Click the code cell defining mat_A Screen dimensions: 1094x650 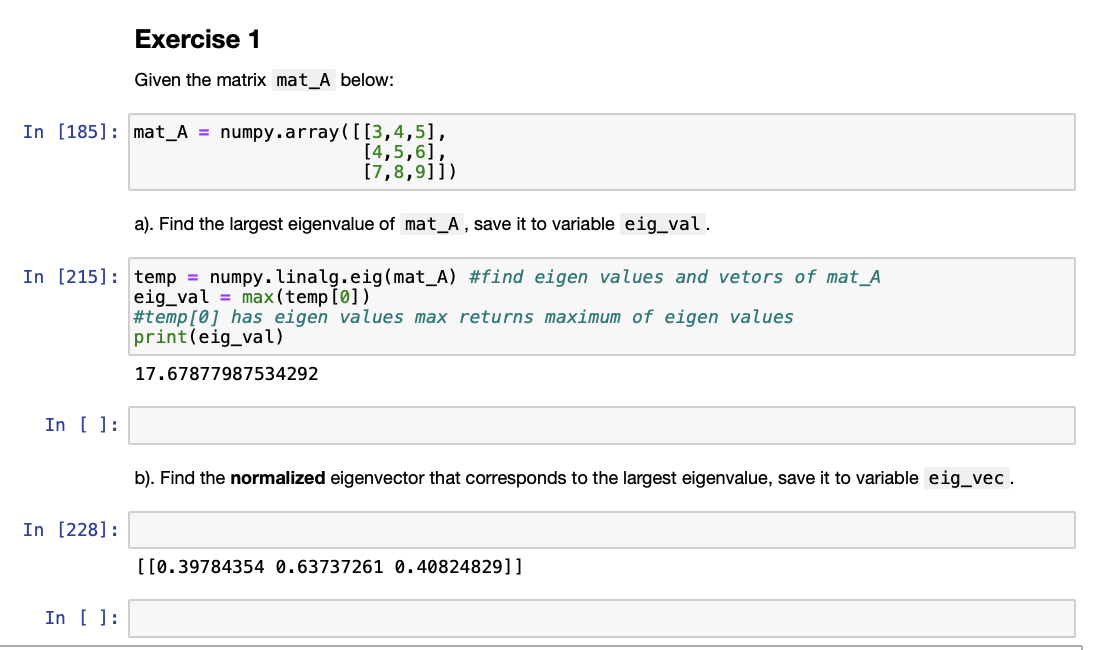click(600, 151)
